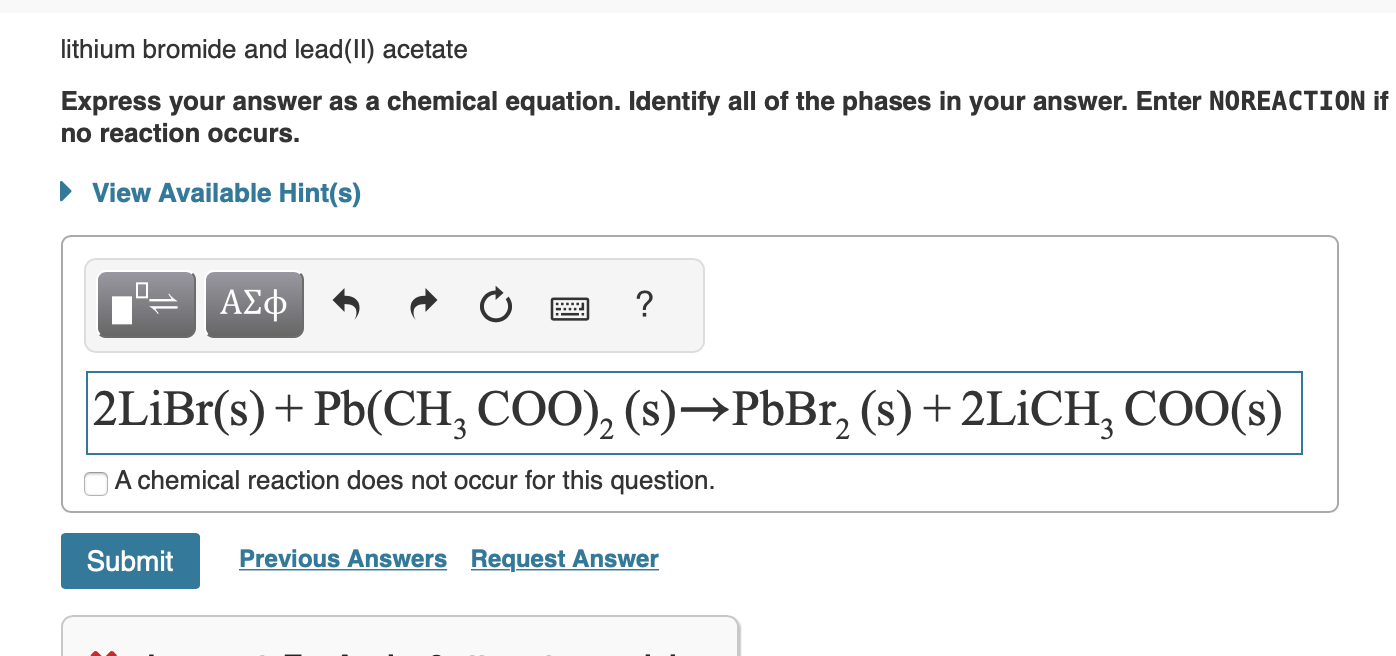The width and height of the screenshot is (1396, 656).
Task: Expand the hints disclosure triangle
Action: (x=66, y=191)
